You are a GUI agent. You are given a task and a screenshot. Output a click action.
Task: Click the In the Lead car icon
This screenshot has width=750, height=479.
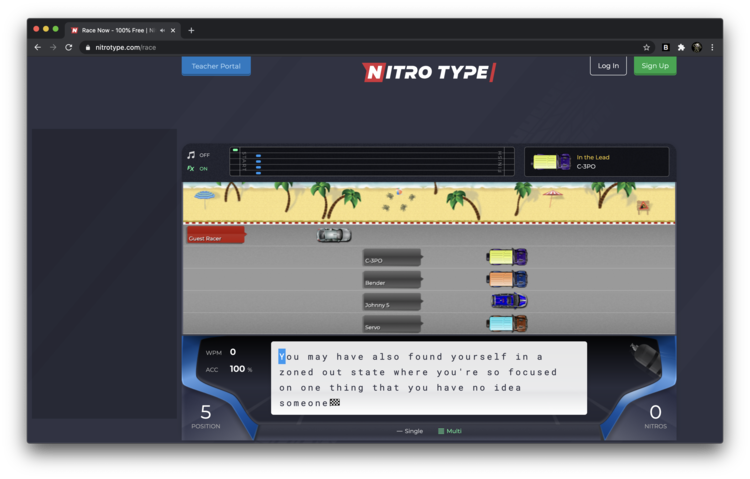click(551, 162)
